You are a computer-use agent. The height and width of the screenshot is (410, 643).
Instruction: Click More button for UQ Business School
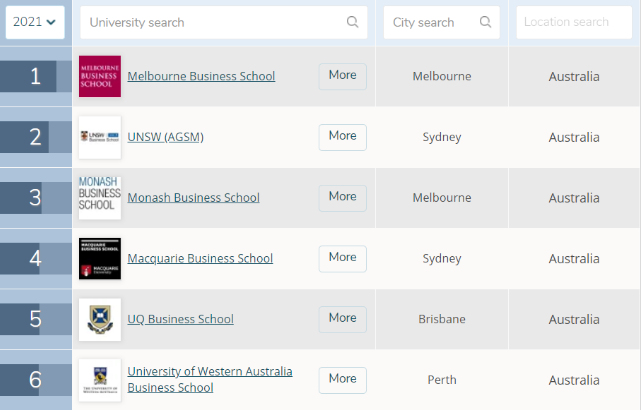(342, 319)
